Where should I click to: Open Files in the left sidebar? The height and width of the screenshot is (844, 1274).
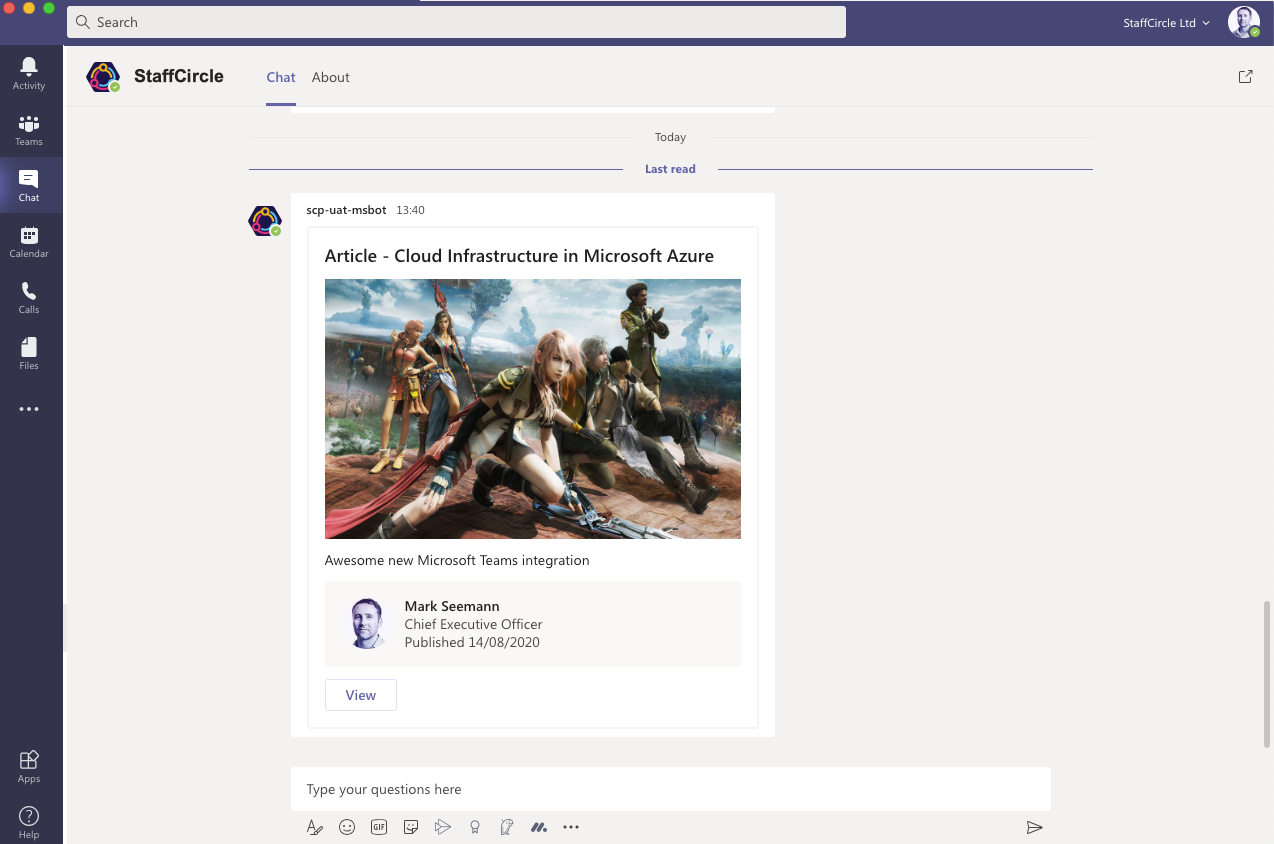[29, 353]
